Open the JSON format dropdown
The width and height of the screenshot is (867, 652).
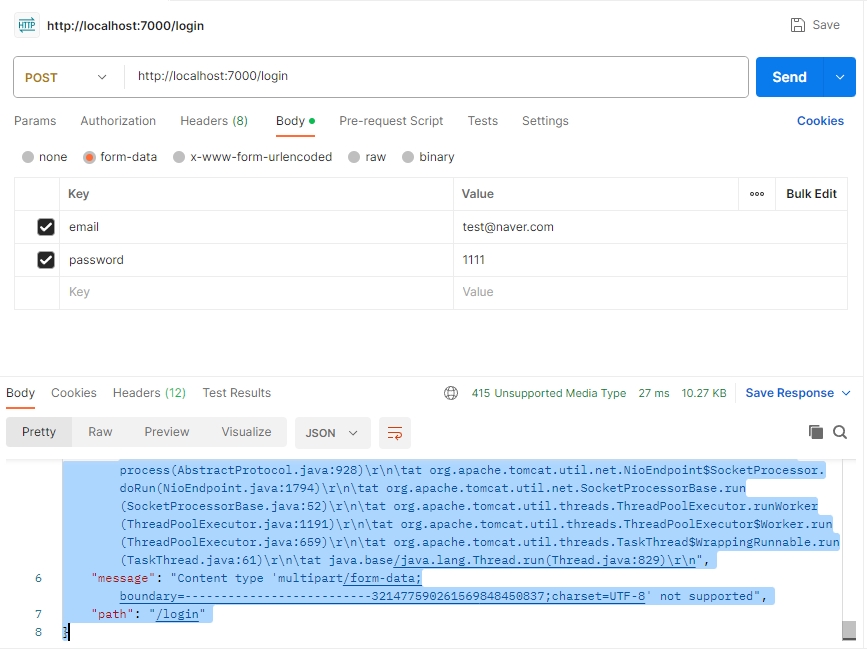(332, 433)
